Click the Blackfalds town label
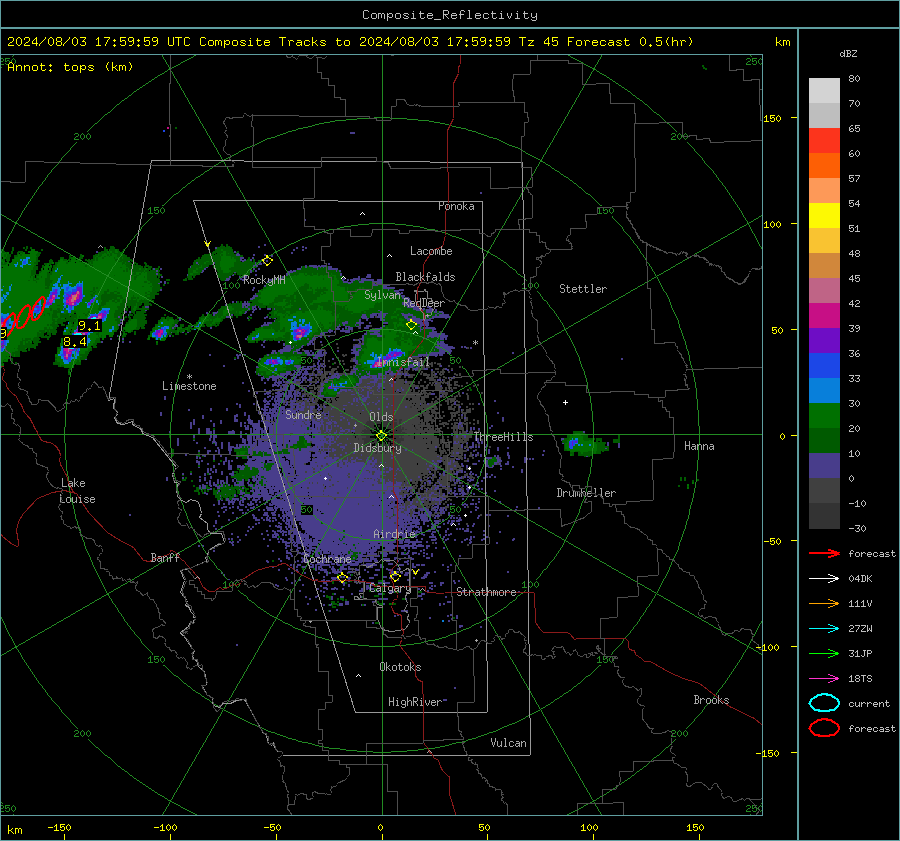Screen dimensions: 900x841 pos(425,277)
